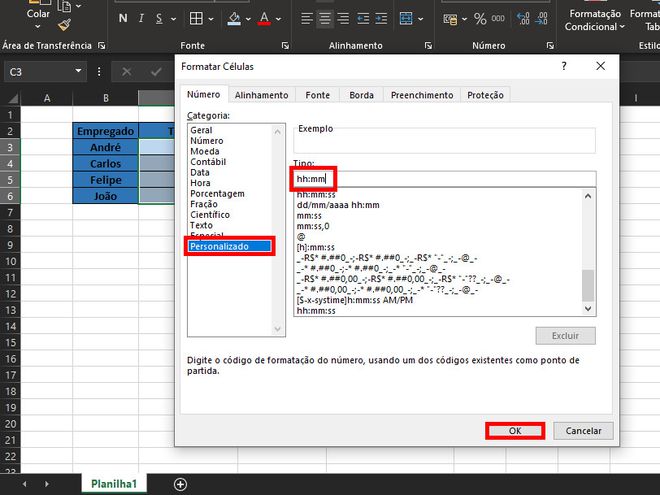Open the accounting format dropdown arrow
The height and width of the screenshot is (495, 660).
point(464,19)
